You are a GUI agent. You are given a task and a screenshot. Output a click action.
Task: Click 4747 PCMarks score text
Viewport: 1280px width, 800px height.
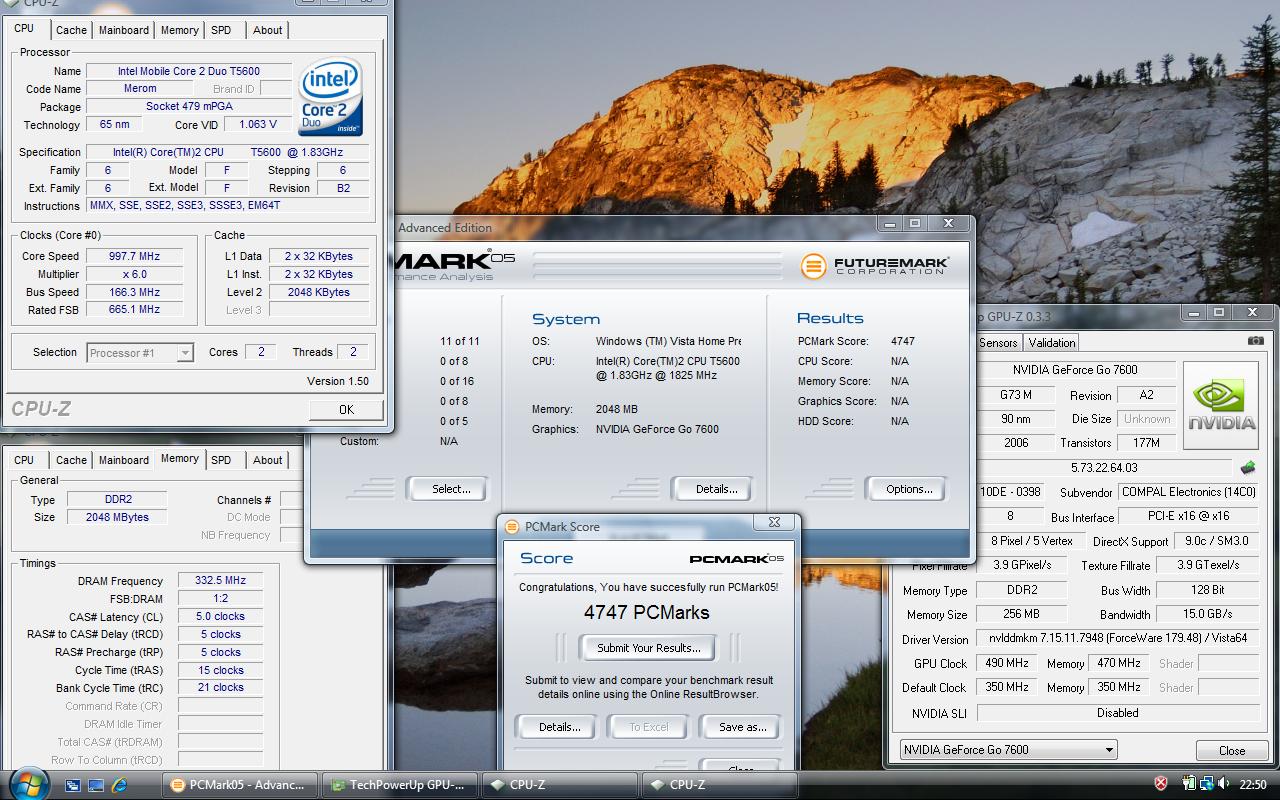[x=647, y=612]
